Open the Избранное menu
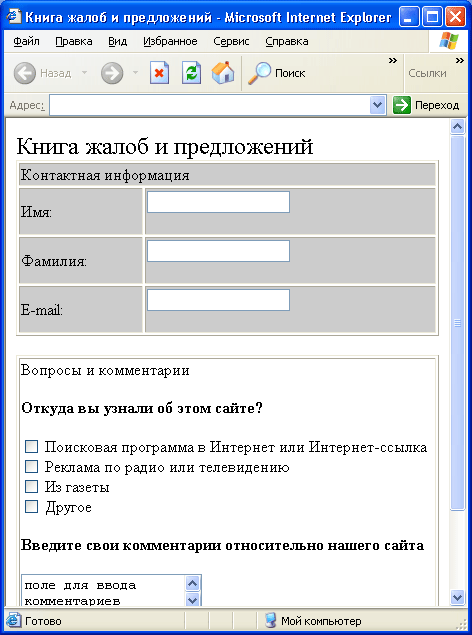 [x=170, y=41]
